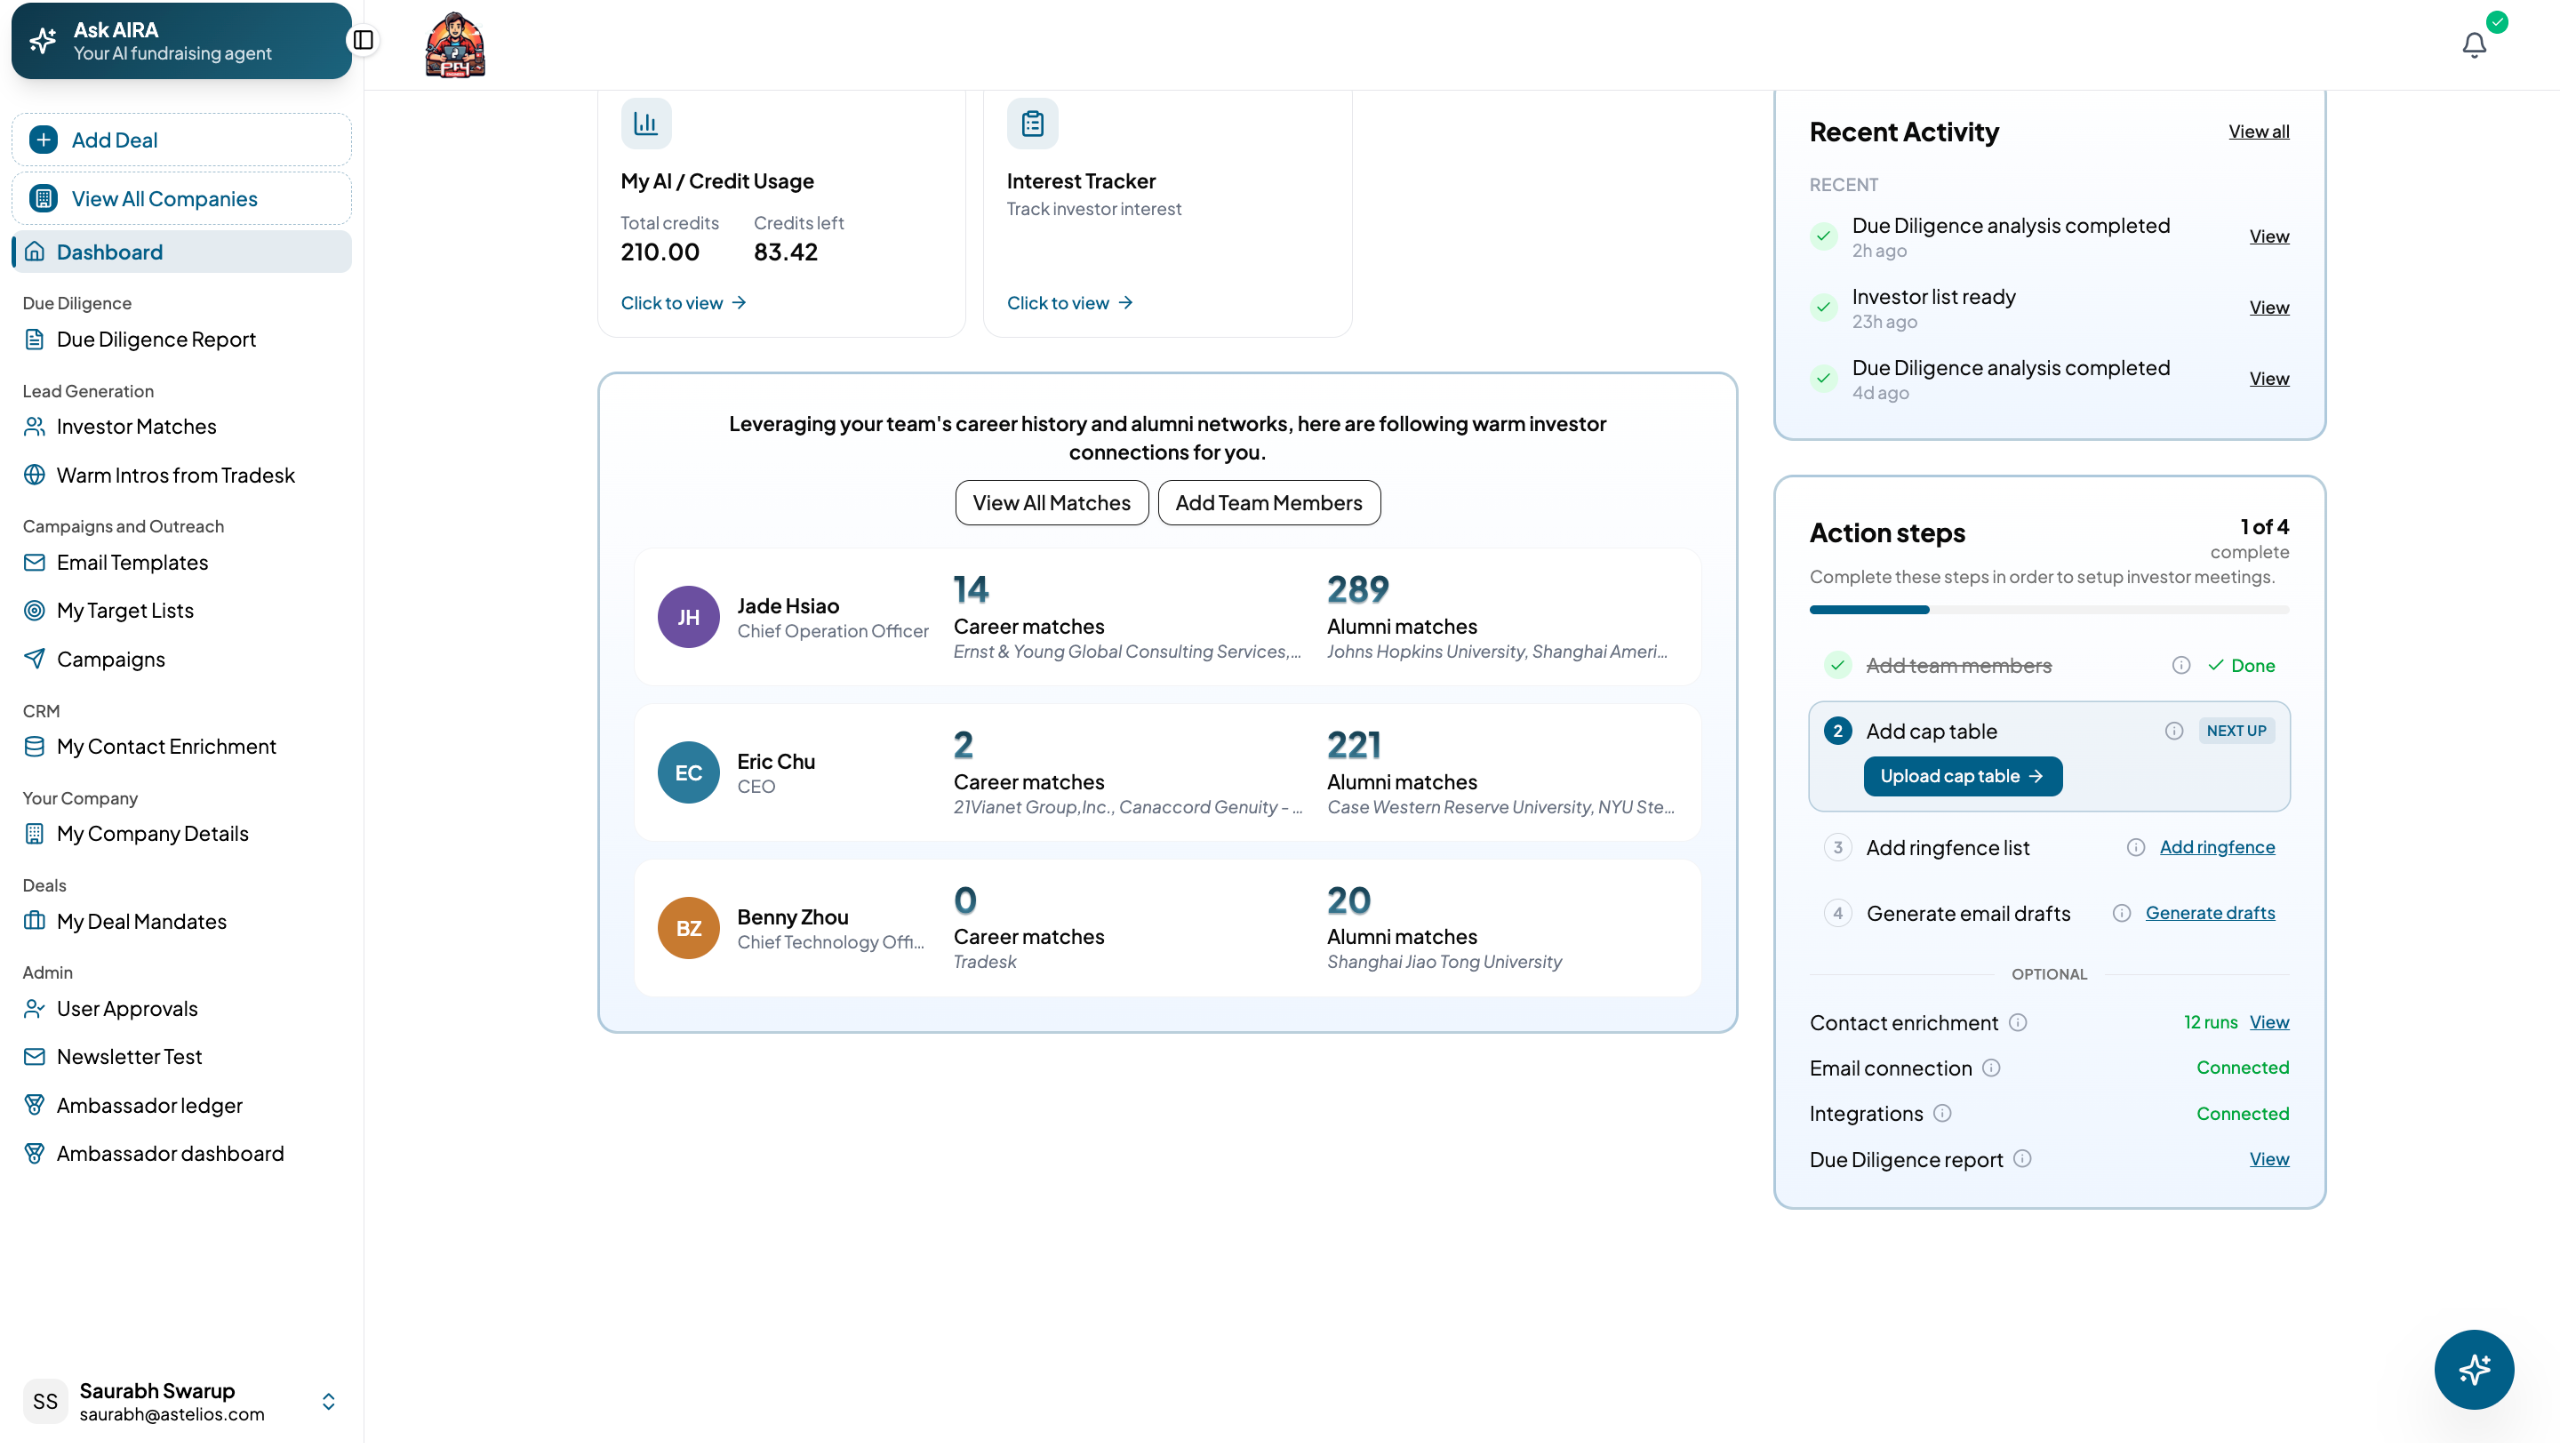
Task: Click info icon for Generate email drafts
Action: coord(2122,913)
